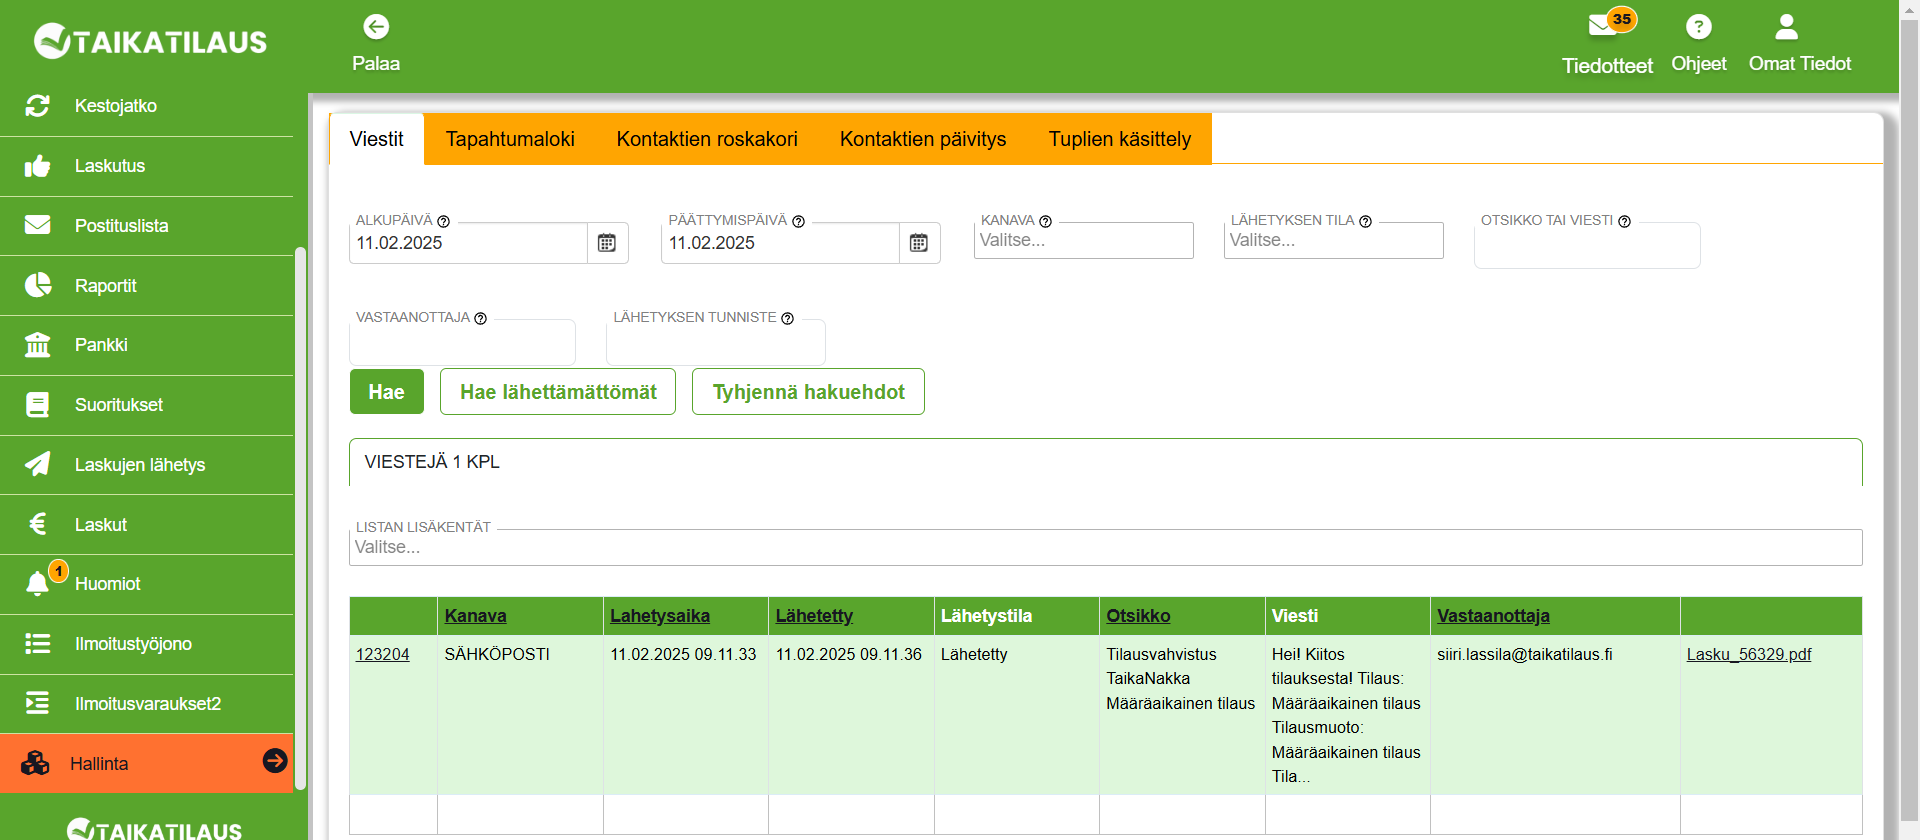
Task: Open Omat Tiedot user profile icon
Action: point(1786,26)
